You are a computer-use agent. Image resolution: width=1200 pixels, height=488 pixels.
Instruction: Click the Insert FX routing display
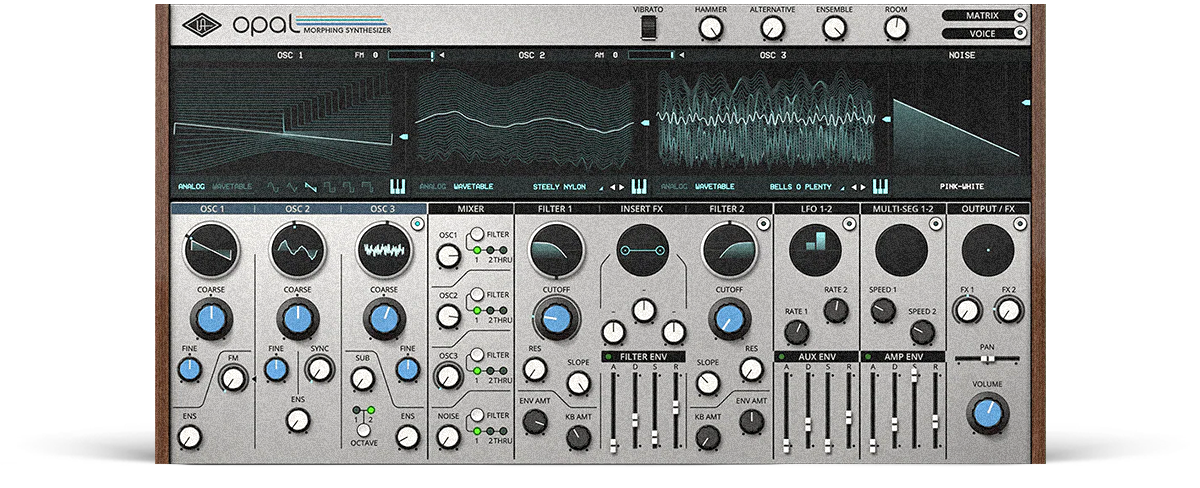pyautogui.click(x=644, y=250)
